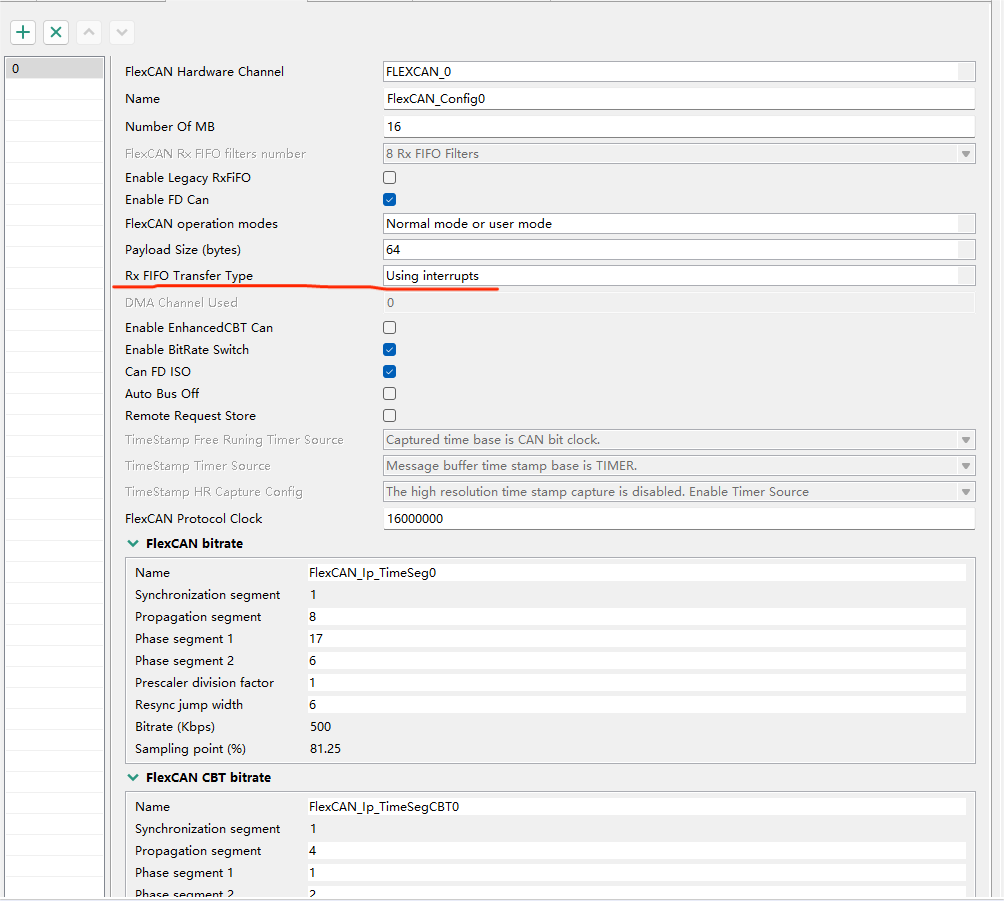This screenshot has width=1004, height=901.
Task: Delete the selected FlexCAN configuration
Action: (55, 32)
